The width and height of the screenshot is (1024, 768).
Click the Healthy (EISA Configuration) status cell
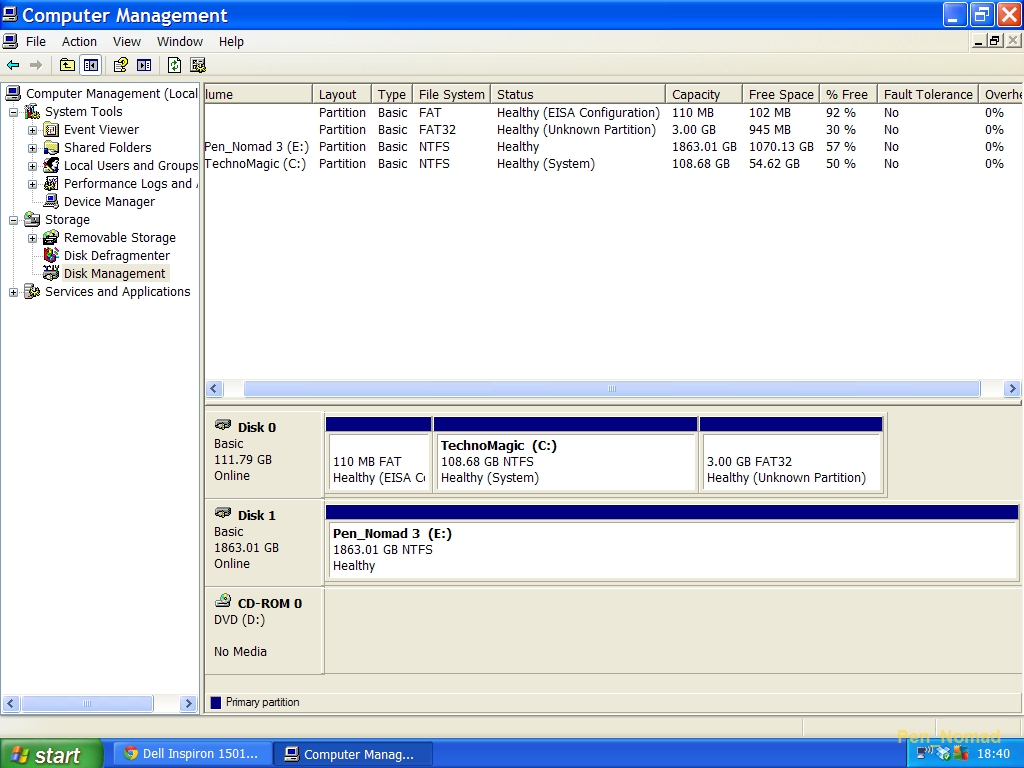pos(578,112)
